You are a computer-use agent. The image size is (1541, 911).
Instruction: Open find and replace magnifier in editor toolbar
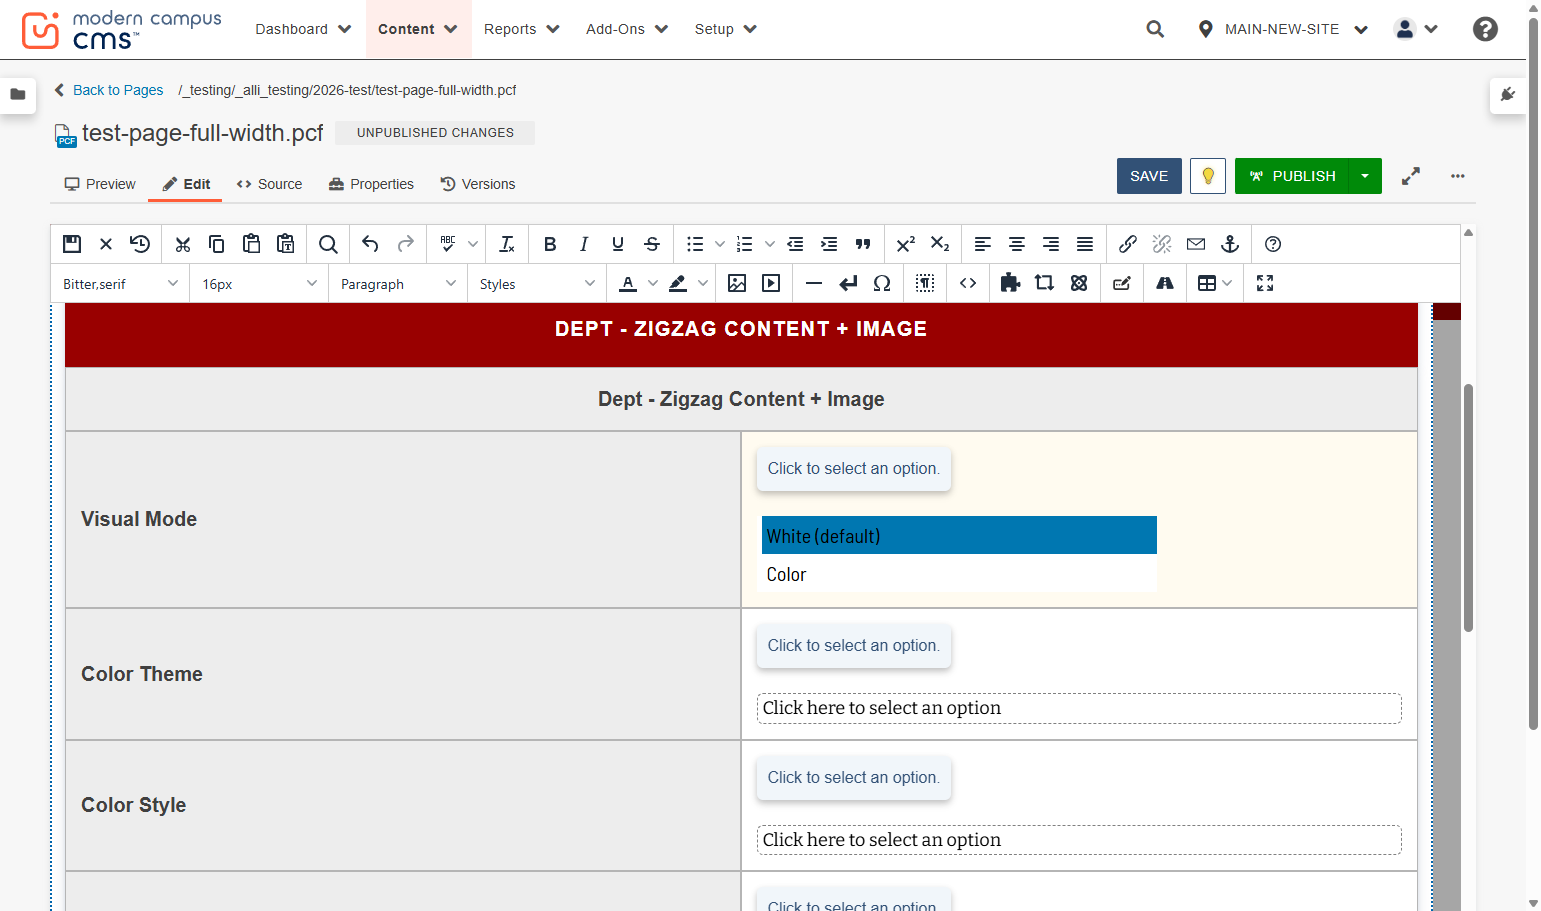pyautogui.click(x=328, y=244)
